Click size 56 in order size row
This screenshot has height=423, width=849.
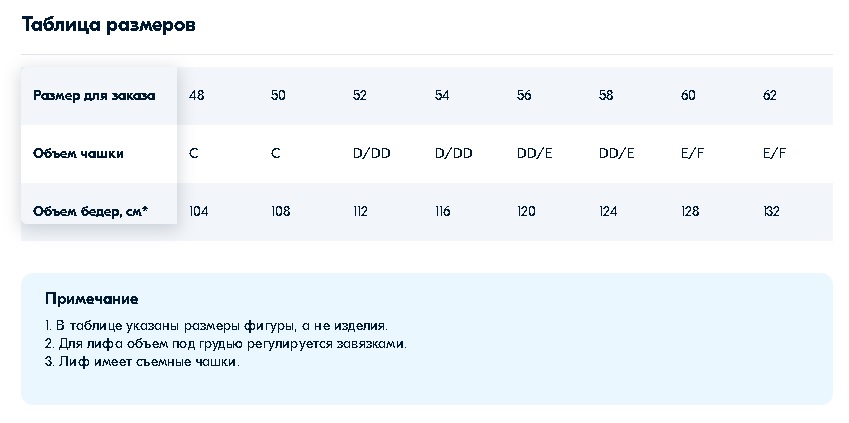pyautogui.click(x=524, y=96)
